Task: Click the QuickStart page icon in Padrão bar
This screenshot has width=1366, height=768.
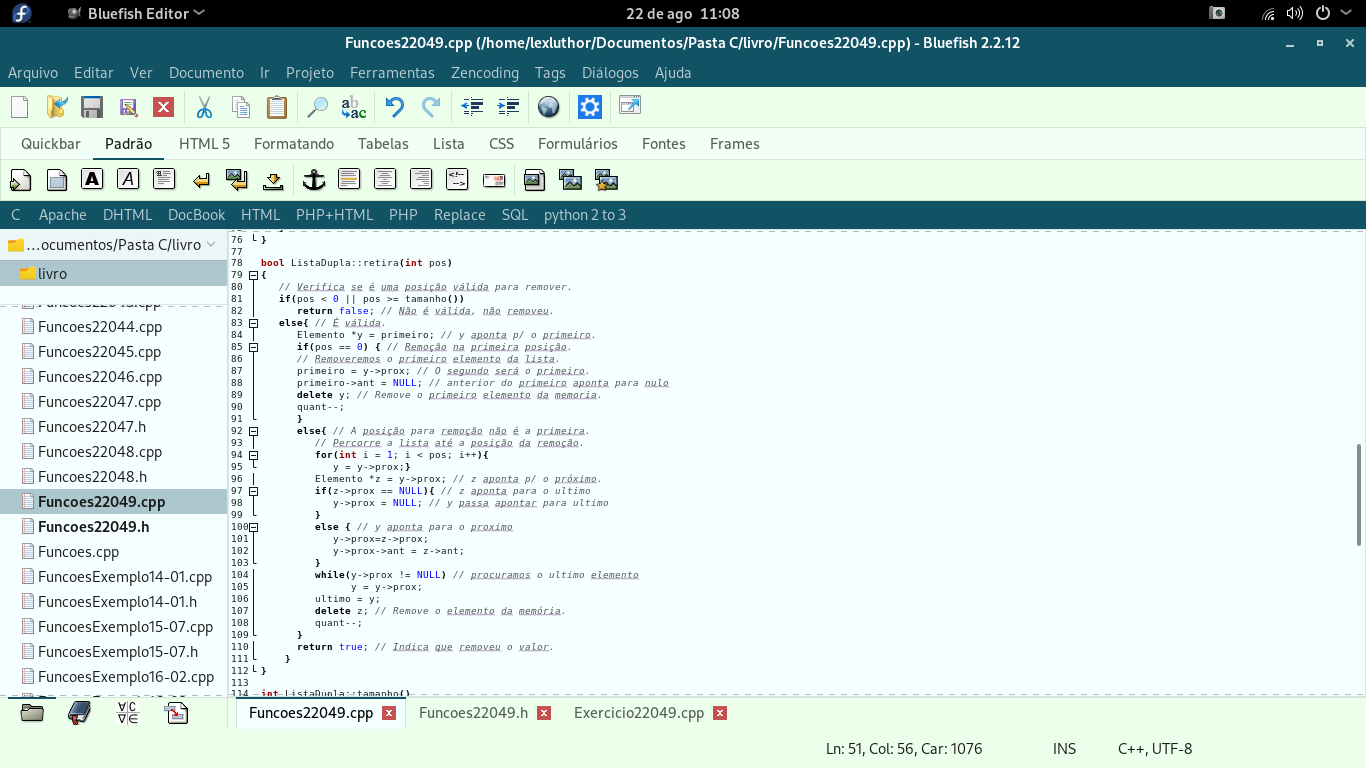Action: click(20, 180)
